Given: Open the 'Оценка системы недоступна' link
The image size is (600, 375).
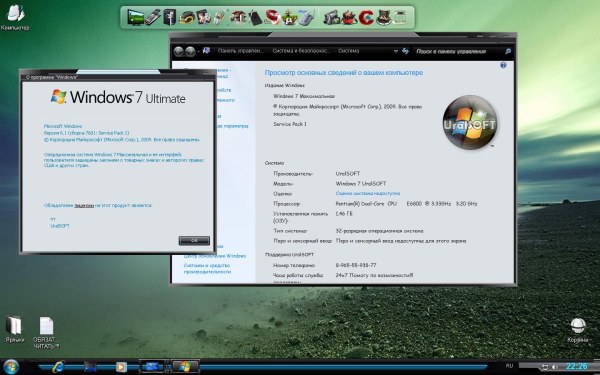Looking at the screenshot, I should point(368,194).
